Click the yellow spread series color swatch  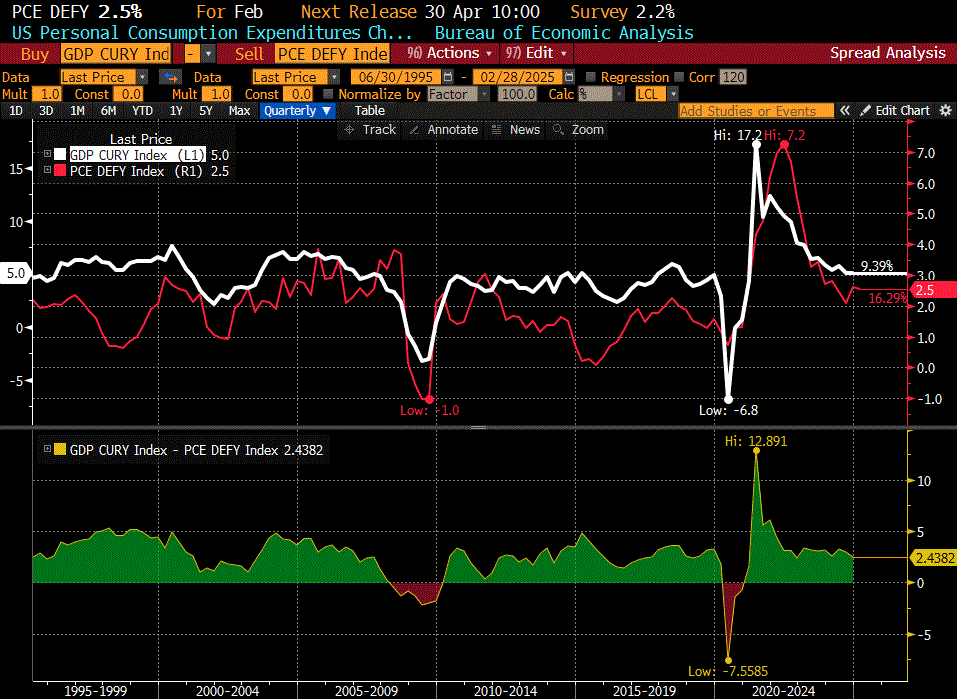click(60, 450)
